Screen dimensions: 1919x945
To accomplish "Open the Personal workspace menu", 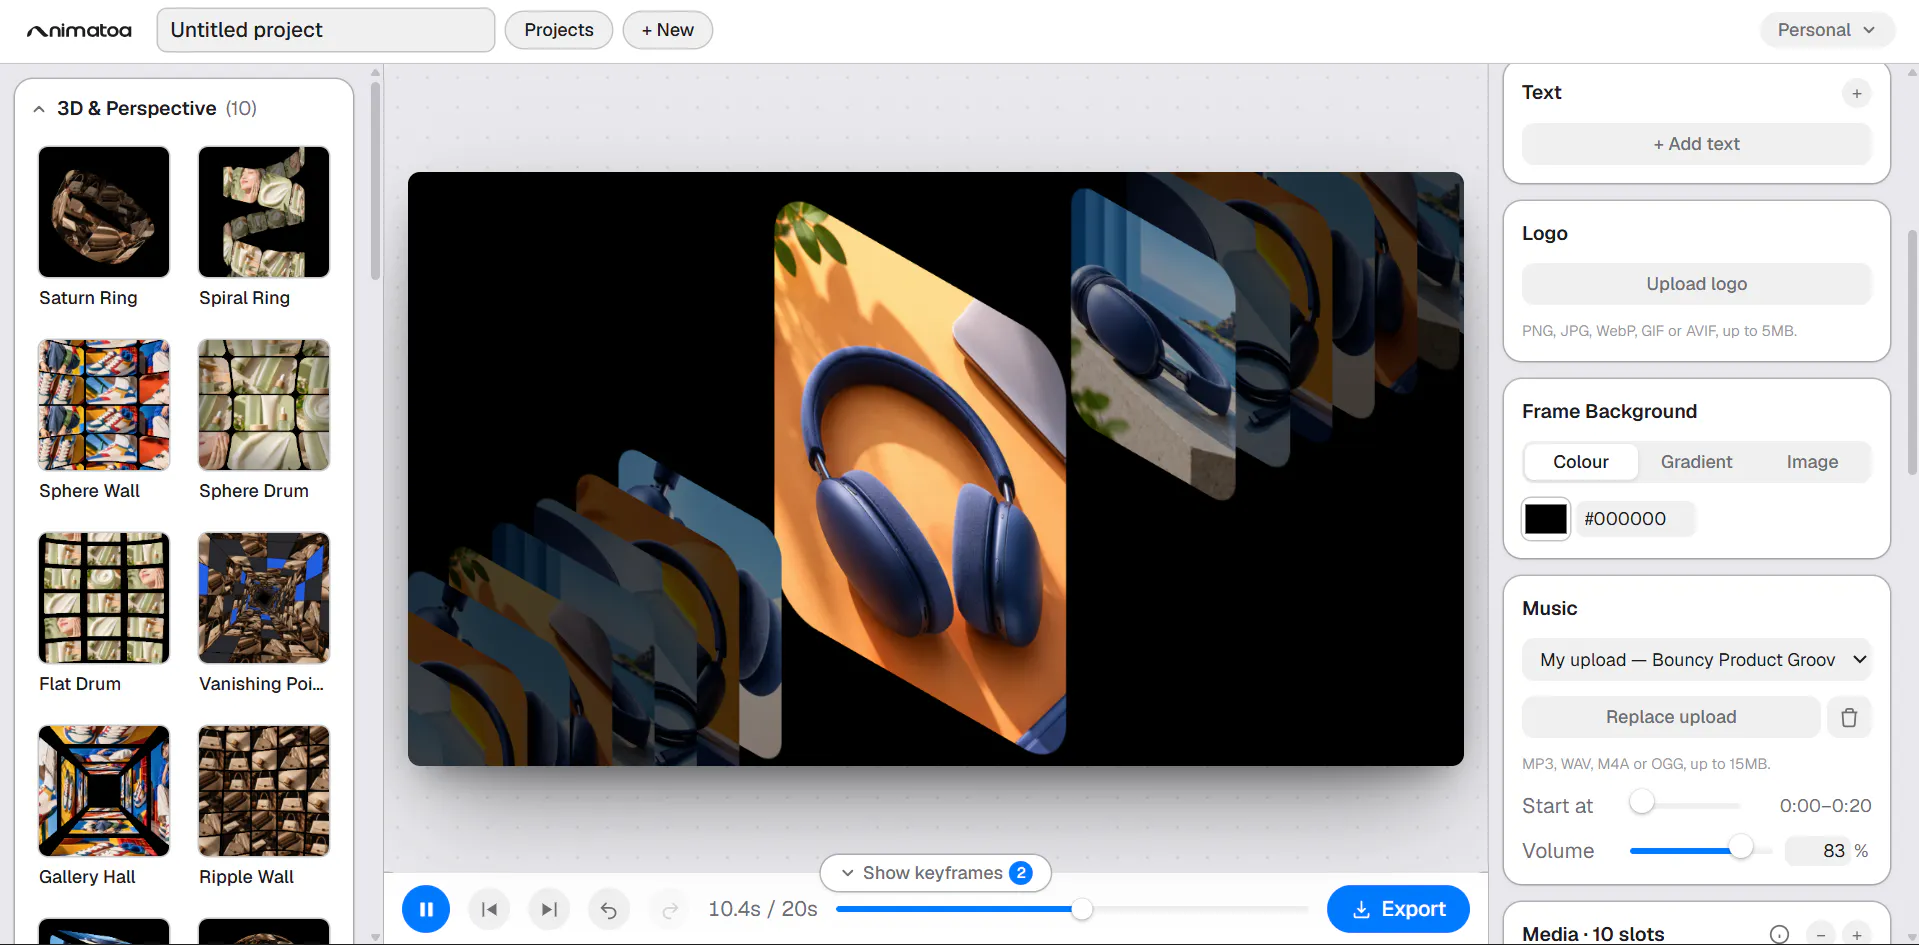I will click(1826, 30).
